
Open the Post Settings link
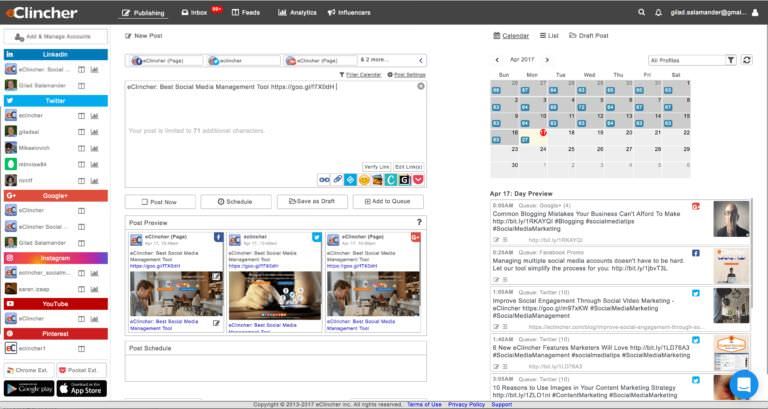point(407,75)
